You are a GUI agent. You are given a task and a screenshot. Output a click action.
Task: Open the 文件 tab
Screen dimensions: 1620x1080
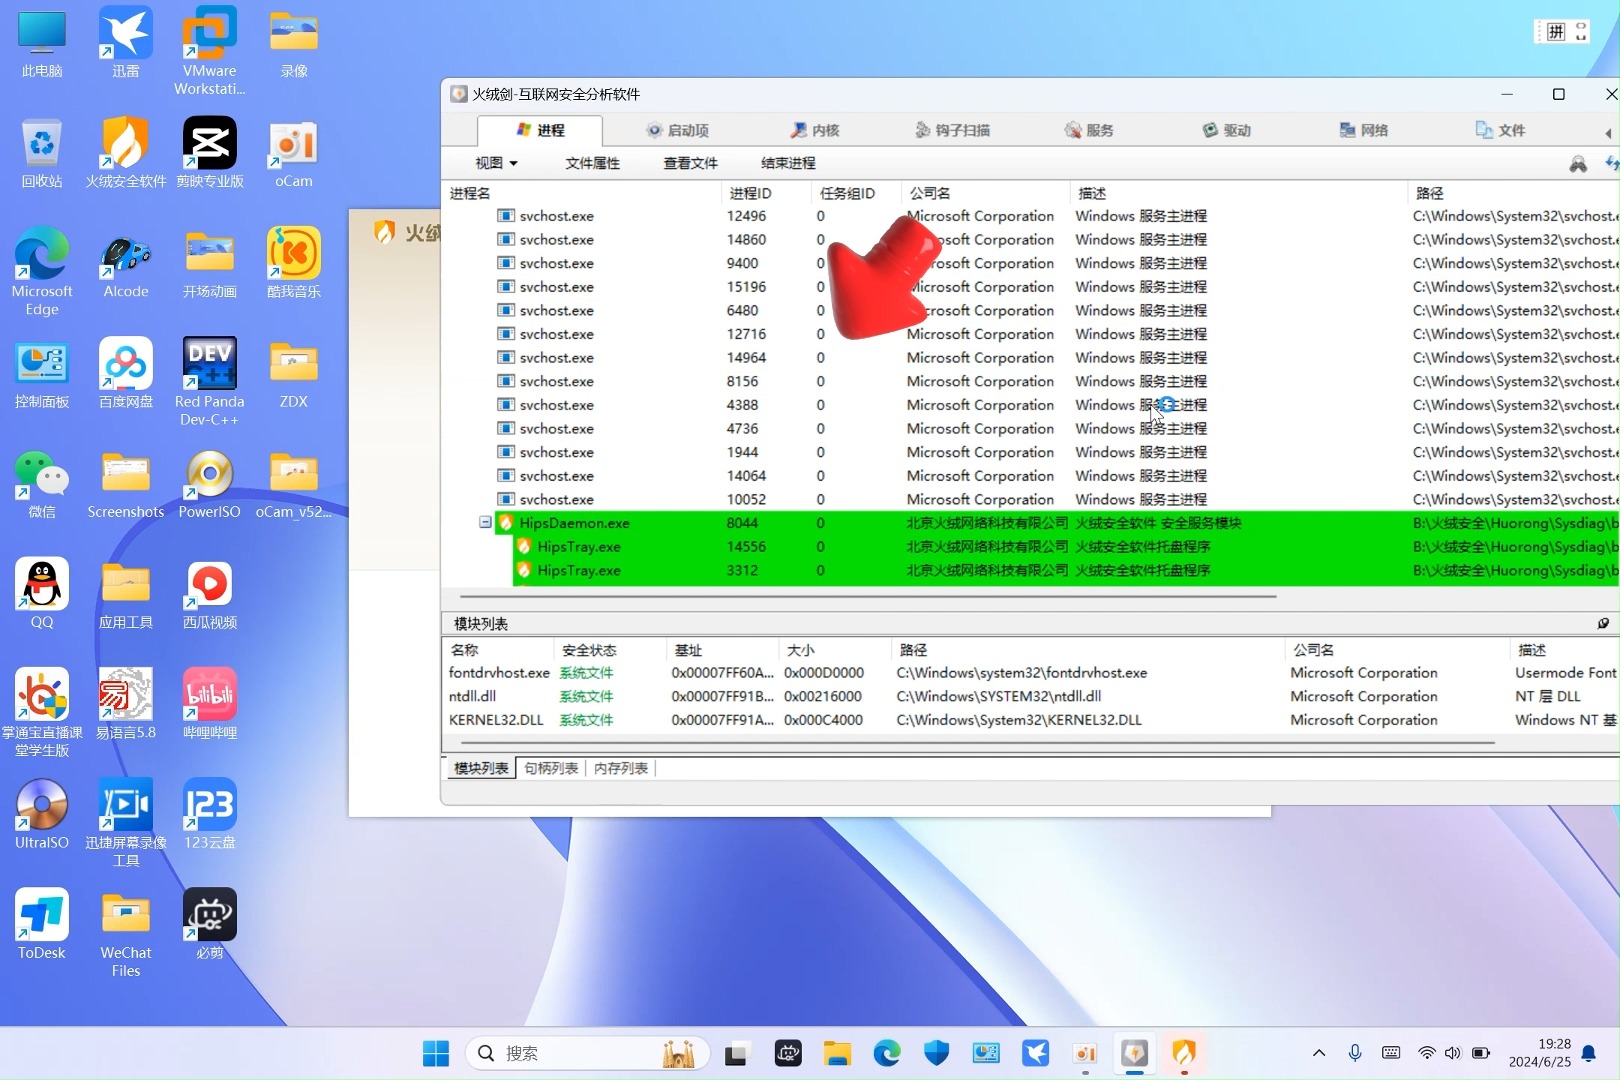1501,130
